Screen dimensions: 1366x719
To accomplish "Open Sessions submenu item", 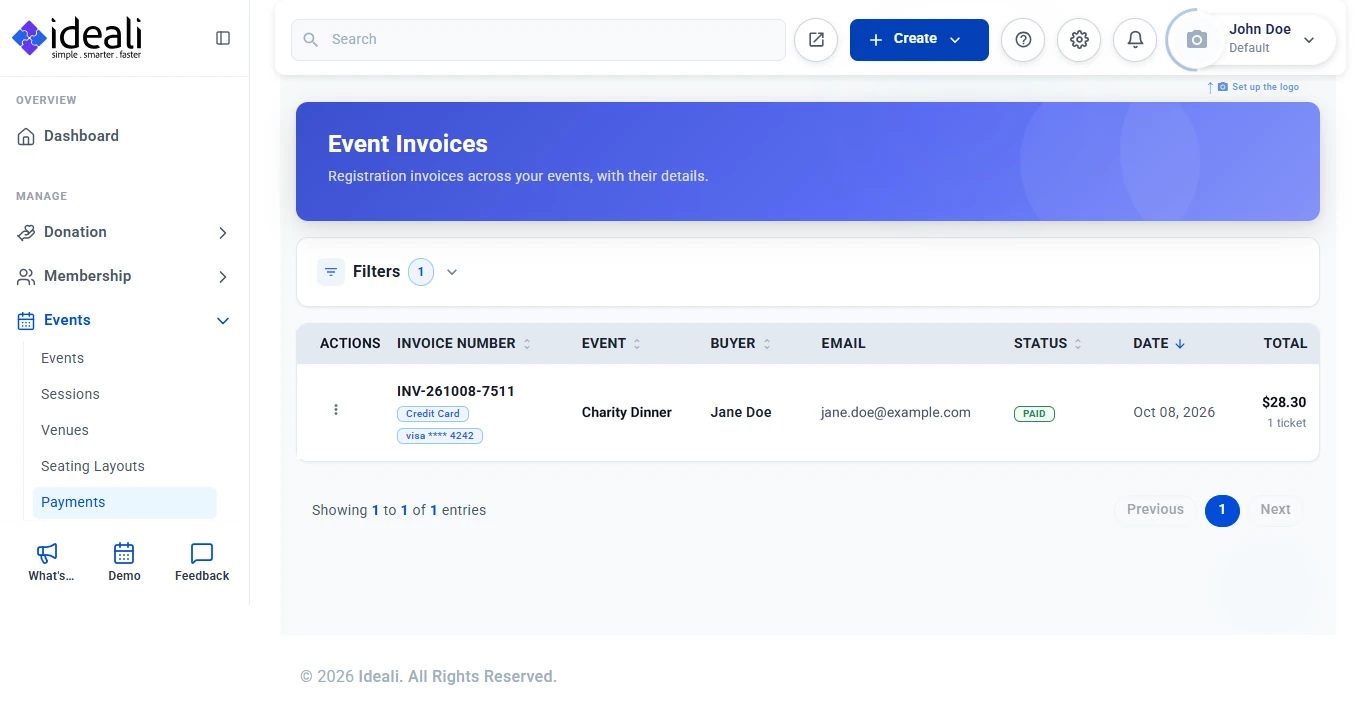I will (x=70, y=394).
